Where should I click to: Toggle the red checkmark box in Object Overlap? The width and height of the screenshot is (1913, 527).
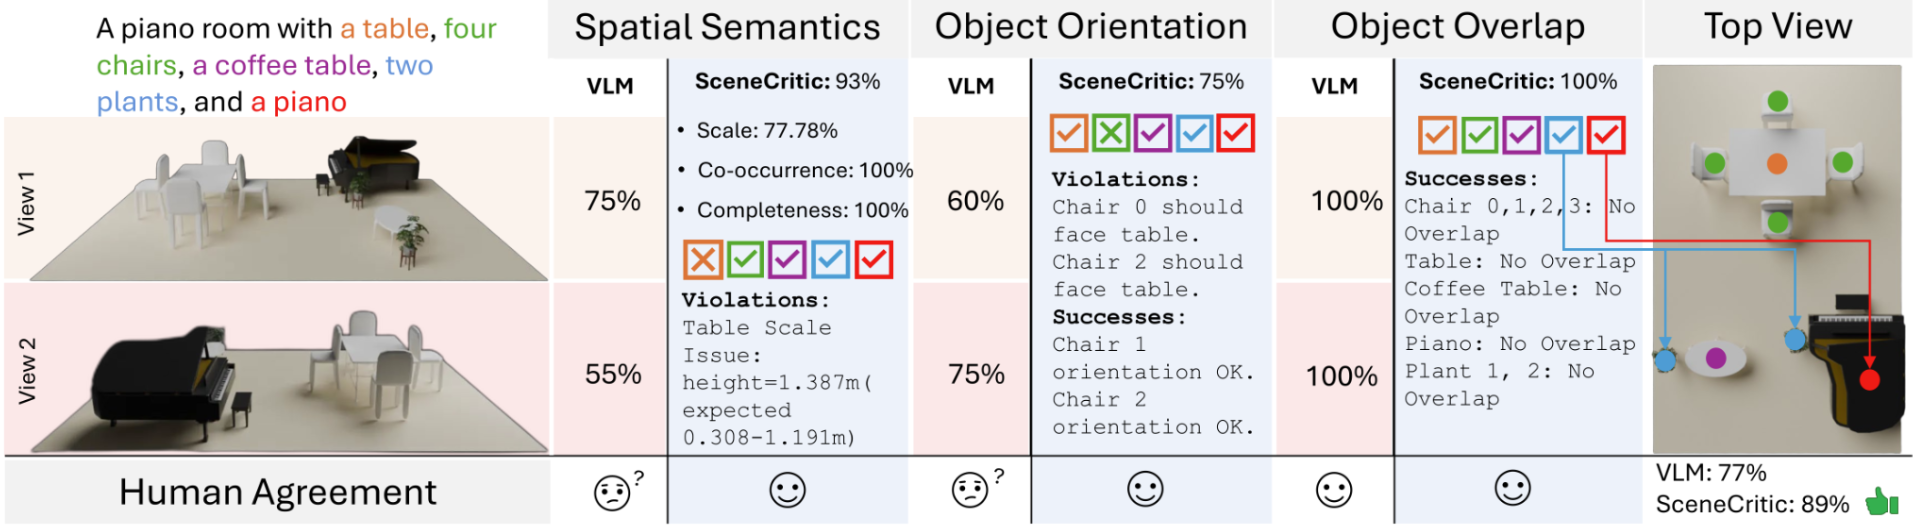1606,135
